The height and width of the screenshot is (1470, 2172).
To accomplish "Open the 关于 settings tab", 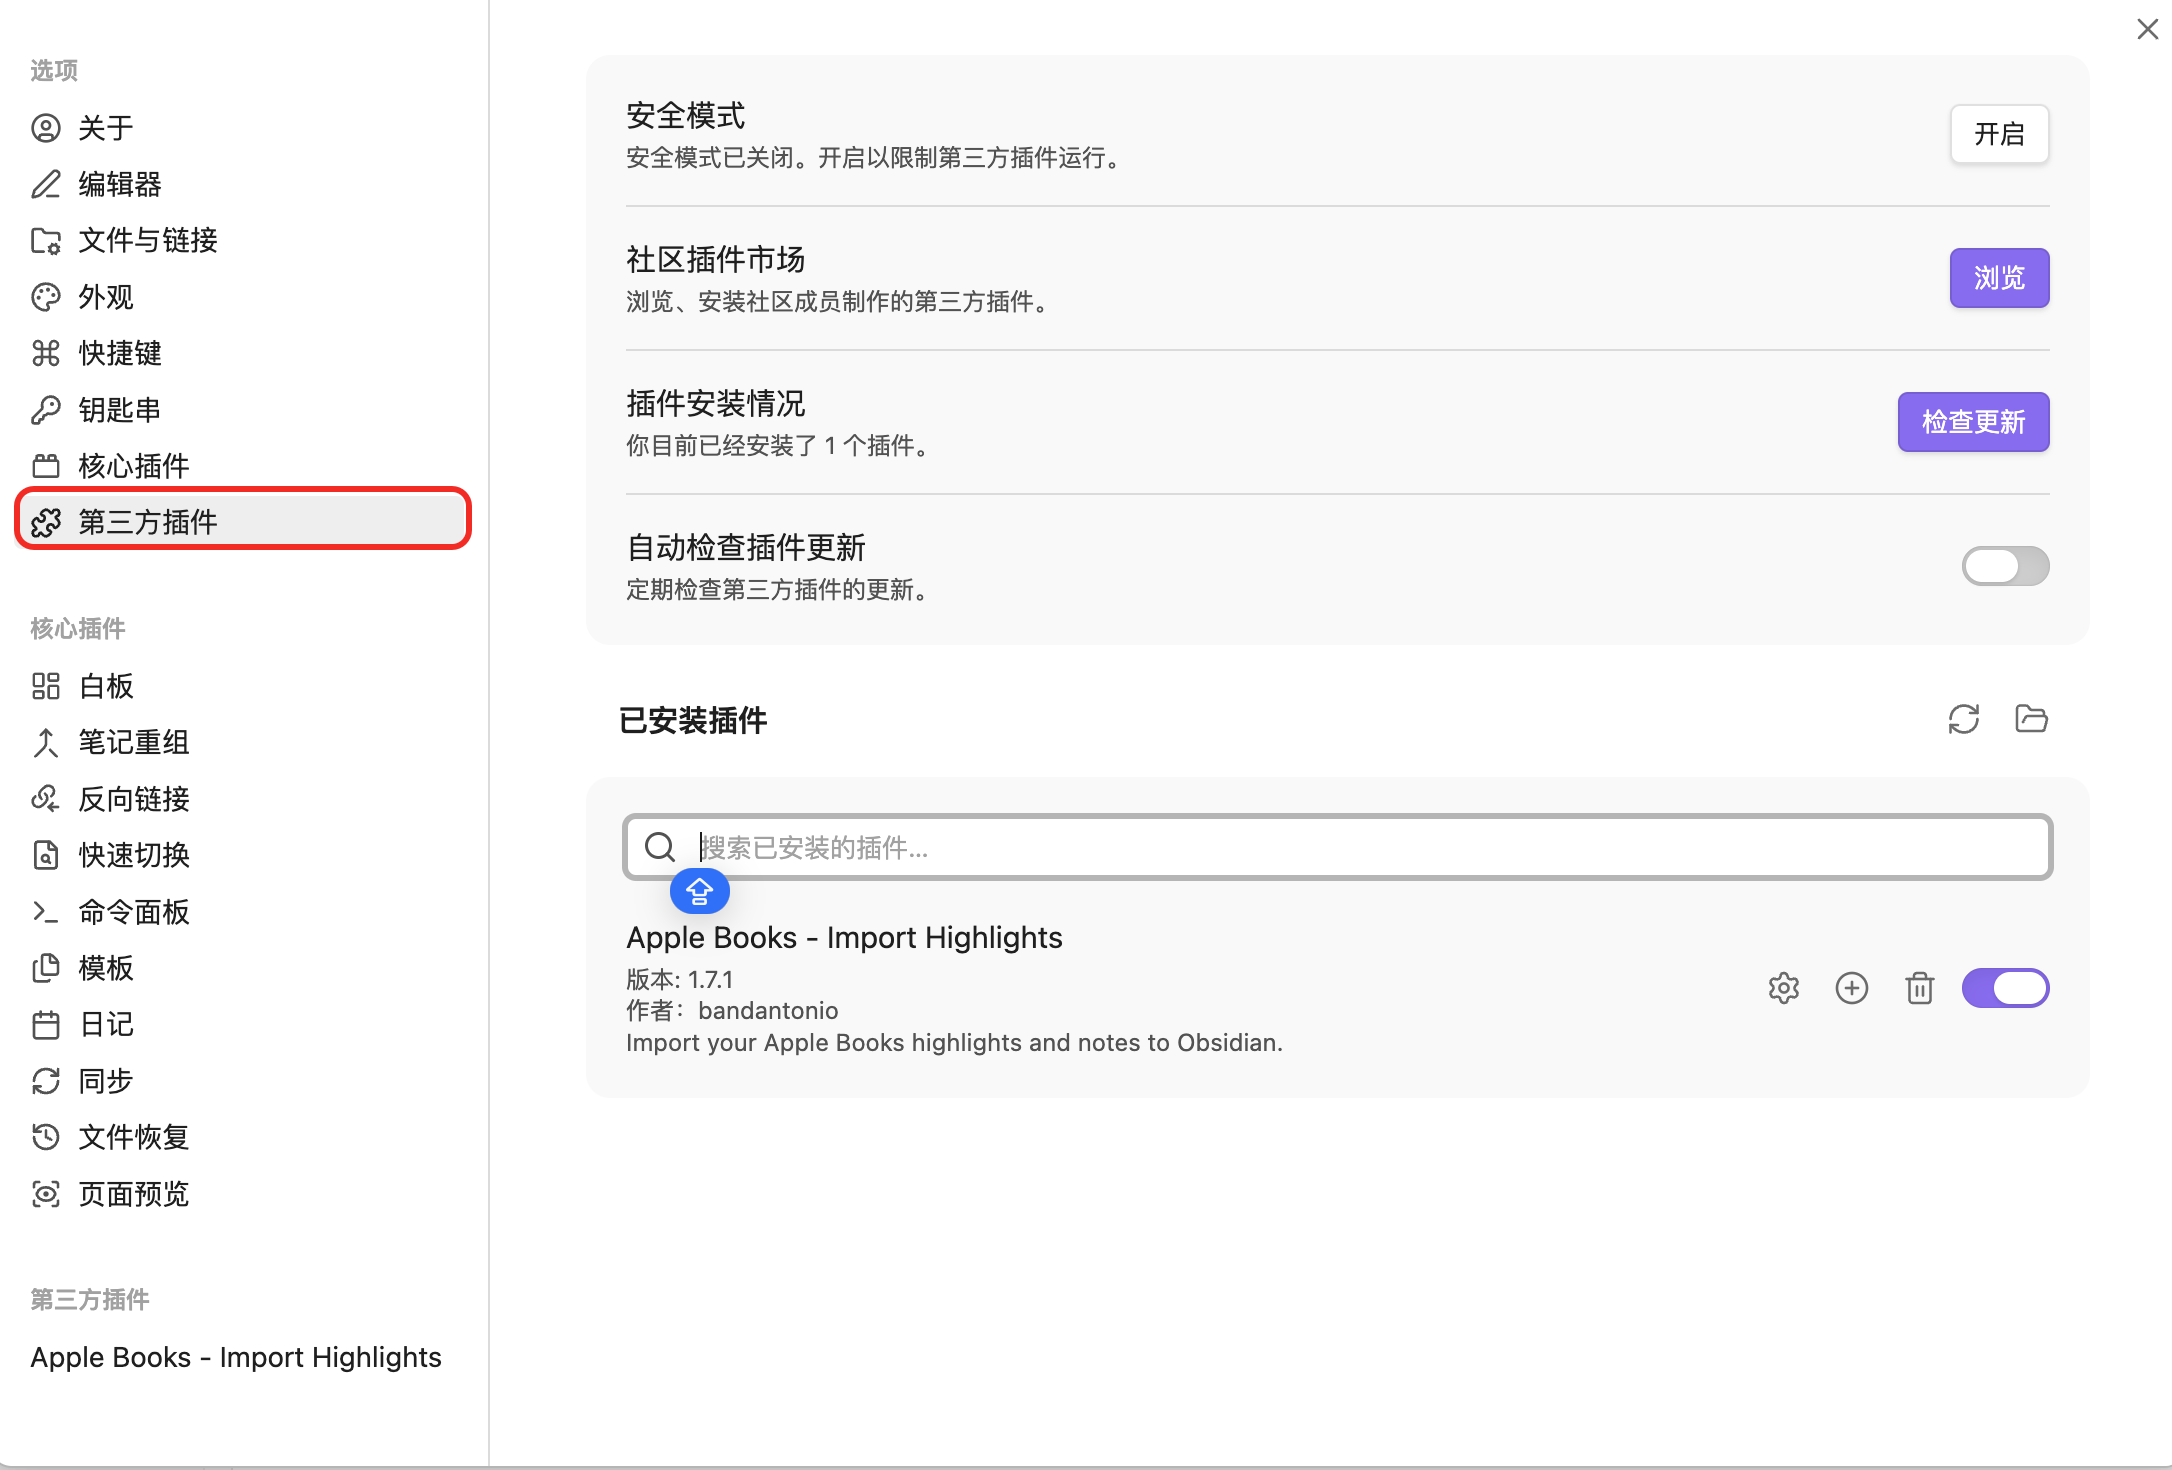I will point(243,128).
